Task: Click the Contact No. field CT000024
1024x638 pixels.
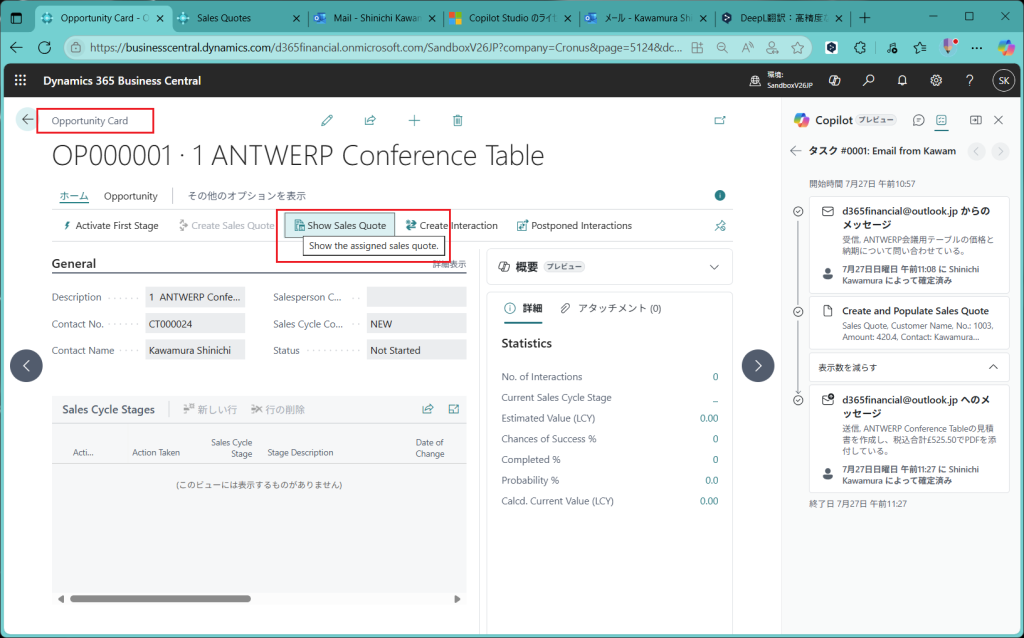Action: pyautogui.click(x=195, y=323)
